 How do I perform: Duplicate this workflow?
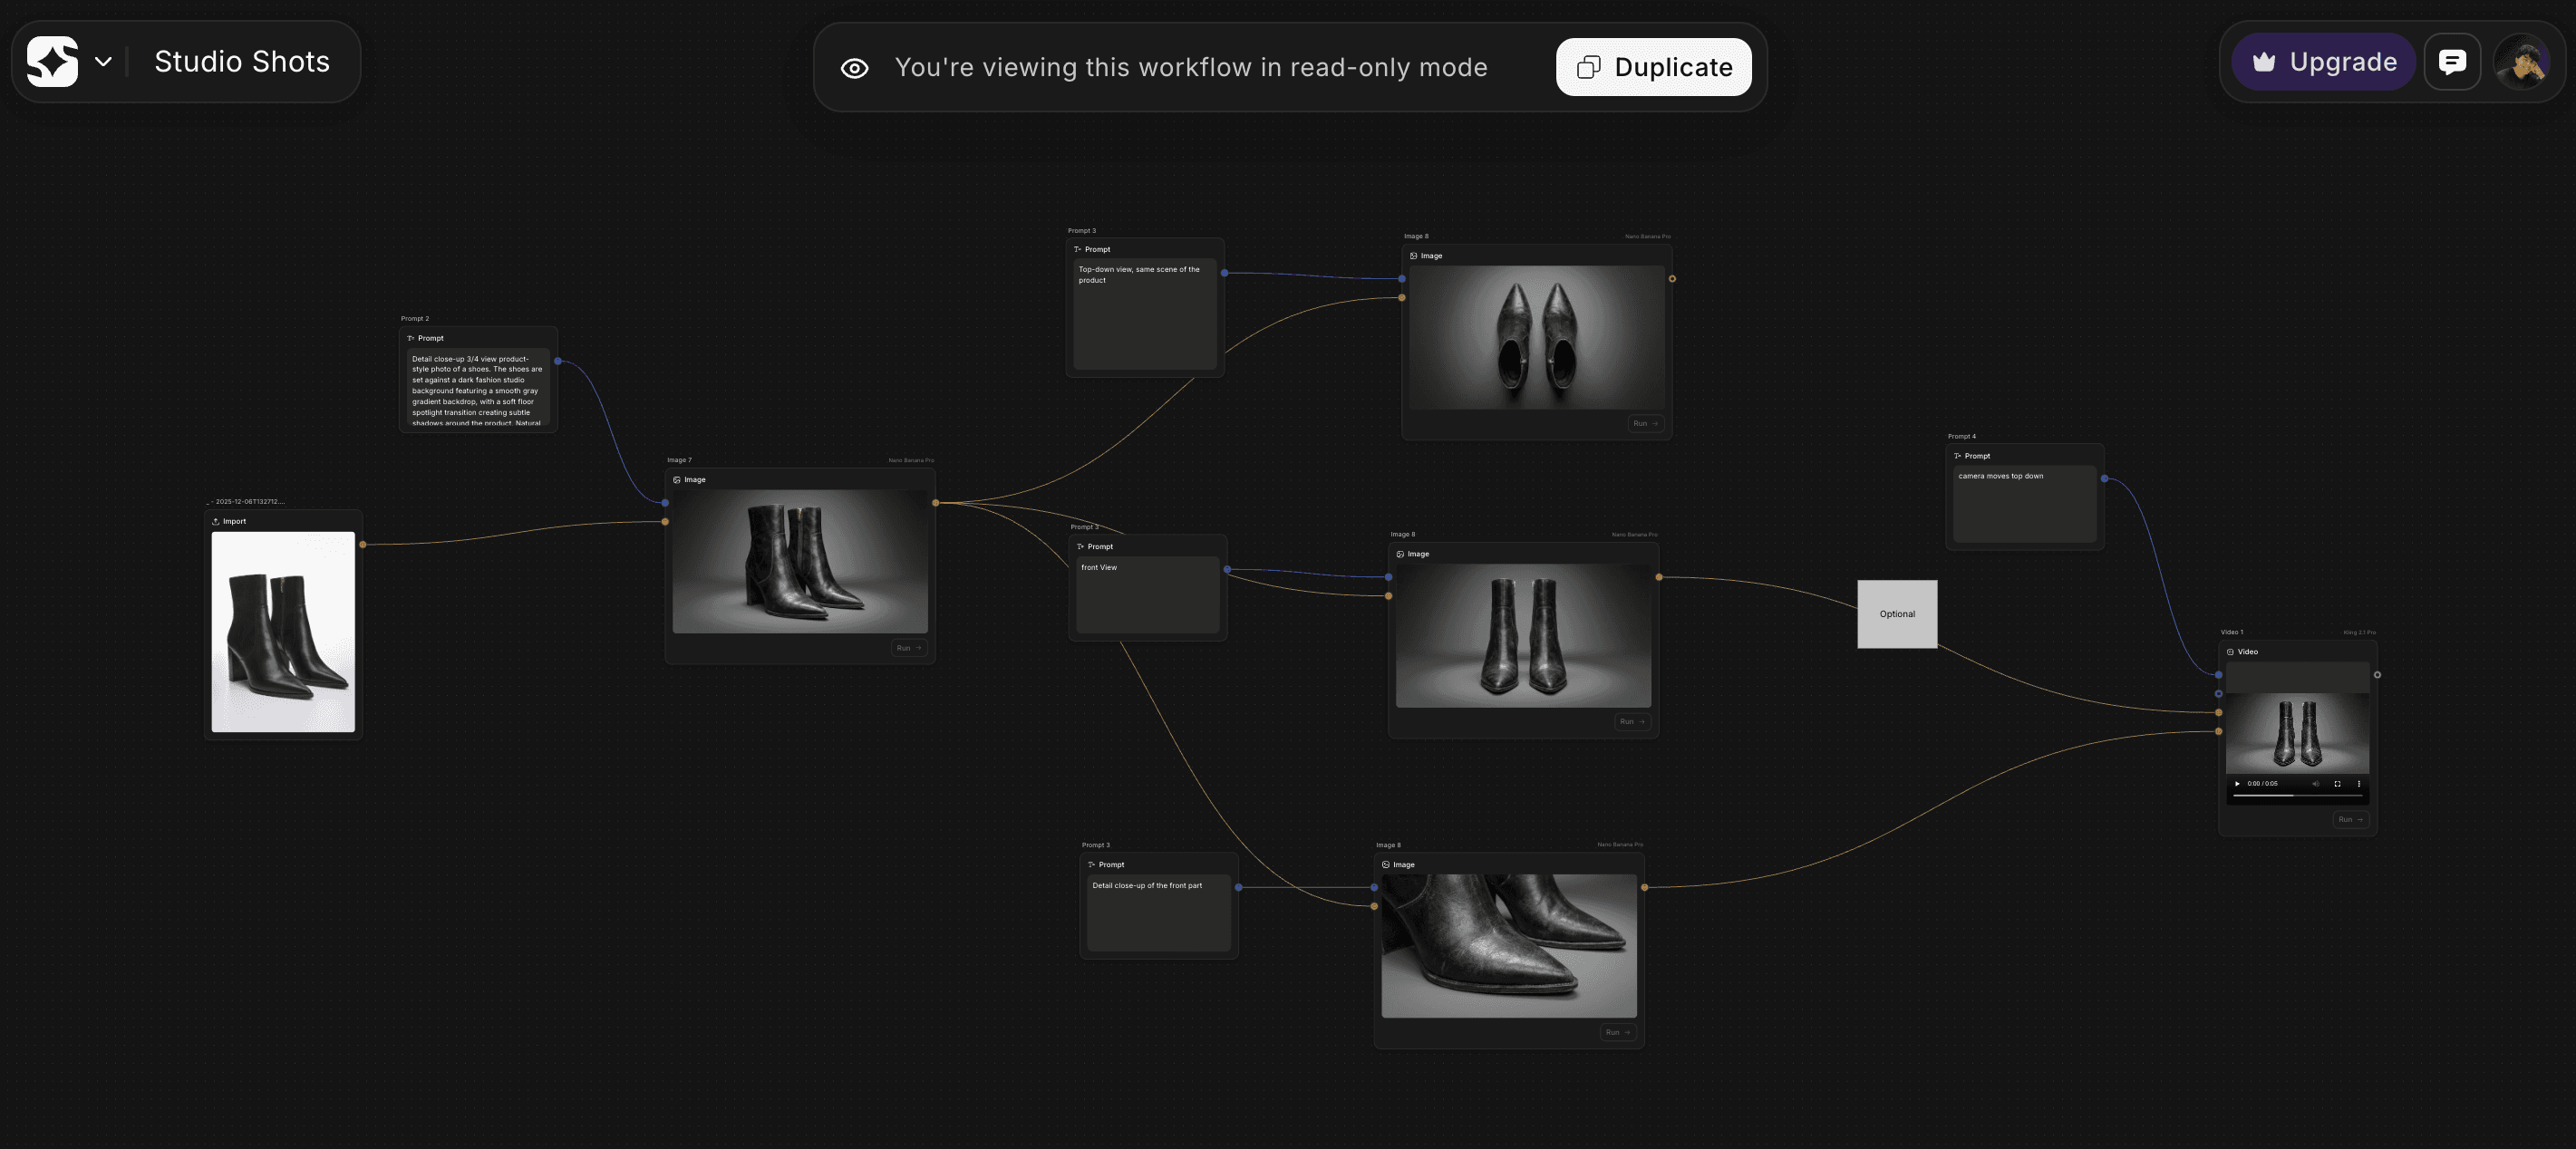(1653, 67)
